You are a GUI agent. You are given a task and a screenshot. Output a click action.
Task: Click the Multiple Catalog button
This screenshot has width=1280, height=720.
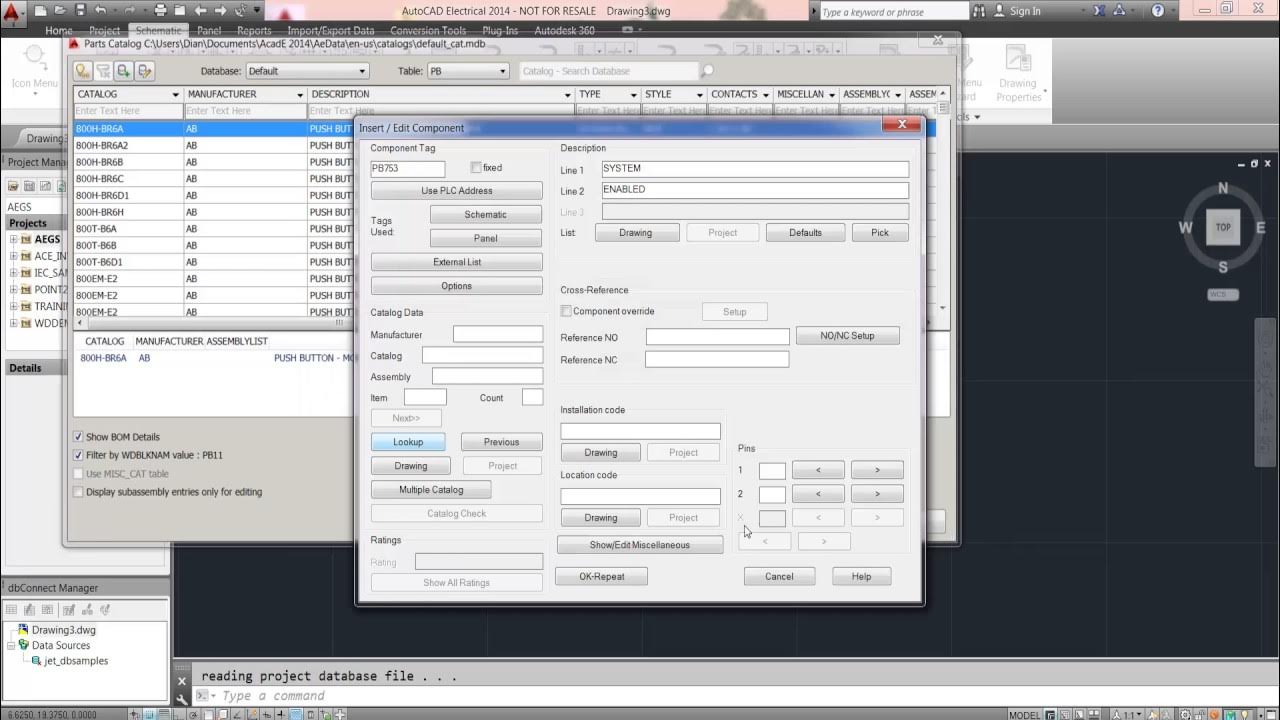431,490
